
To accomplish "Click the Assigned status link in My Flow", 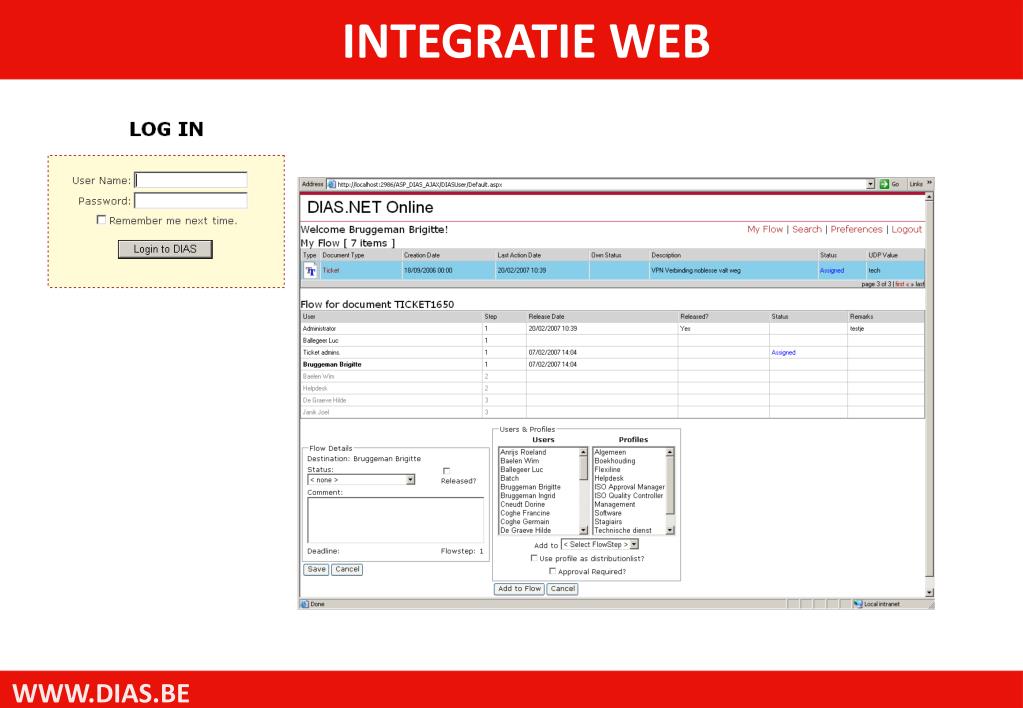I will 831,271.
